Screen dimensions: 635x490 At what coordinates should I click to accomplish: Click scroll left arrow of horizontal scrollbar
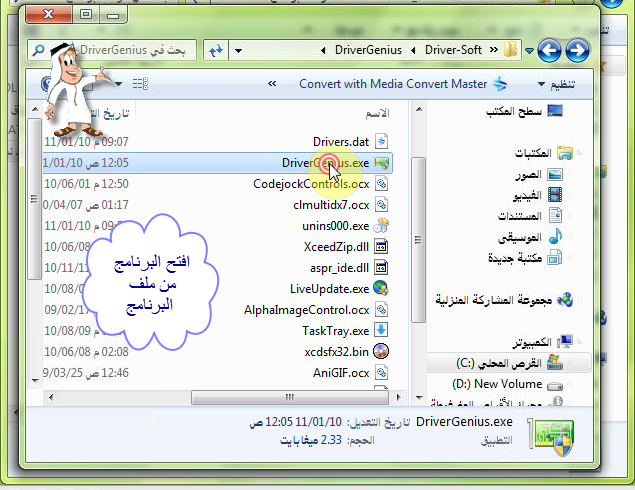(51, 397)
